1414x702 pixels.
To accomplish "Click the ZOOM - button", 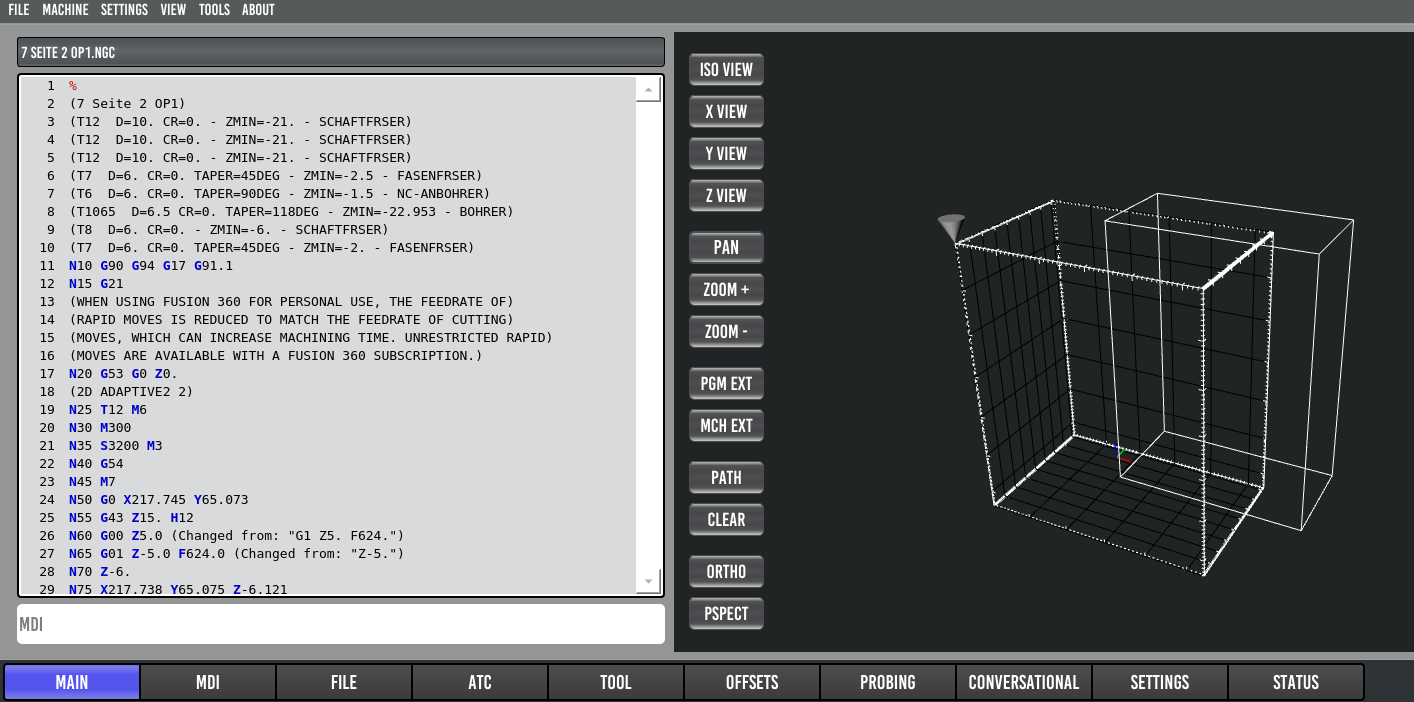I will [726, 332].
